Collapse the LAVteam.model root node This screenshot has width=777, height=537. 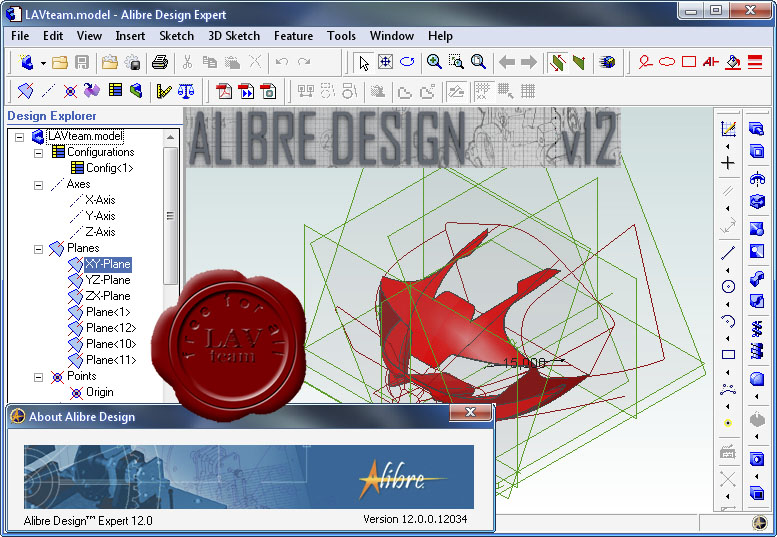coord(19,136)
